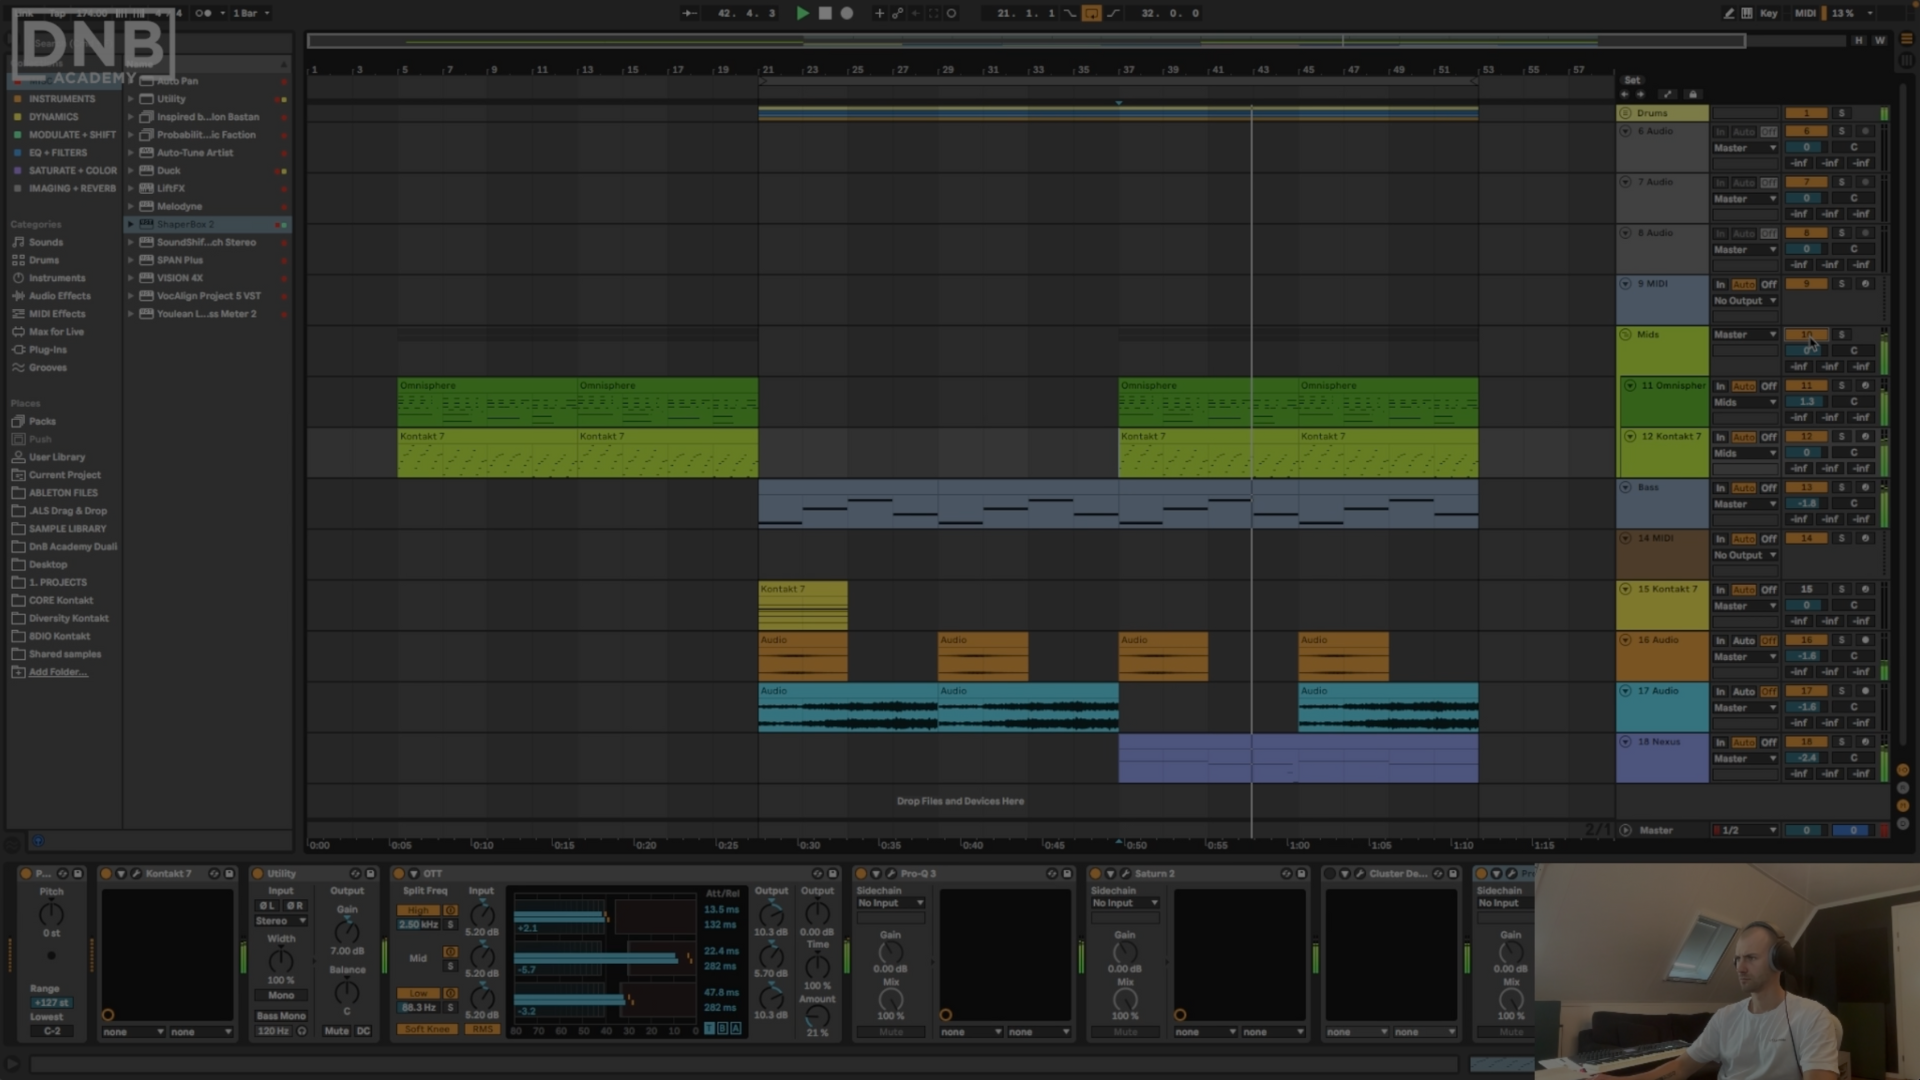Expand the Melodyne plugin entry

pyautogui.click(x=130, y=206)
